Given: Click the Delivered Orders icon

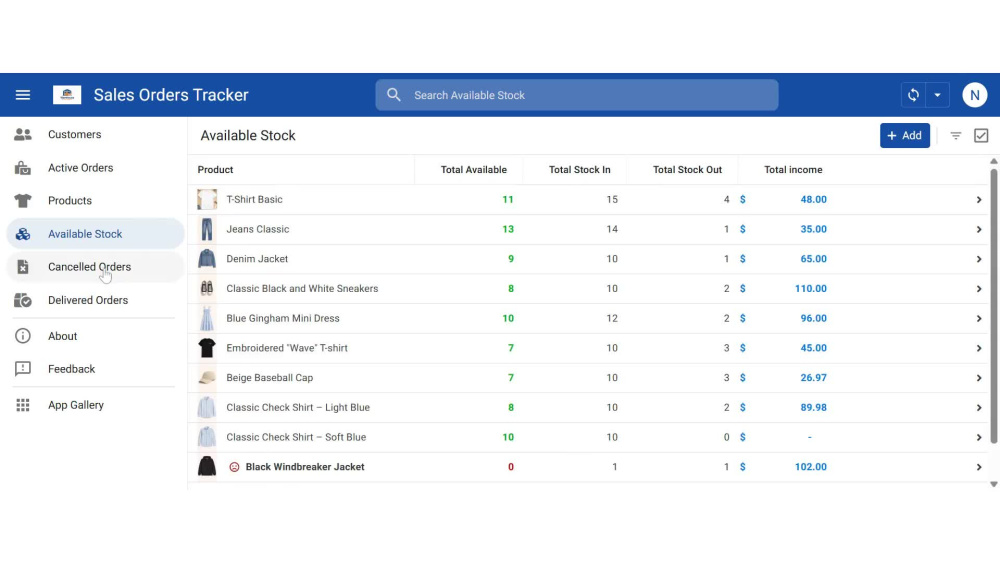Looking at the screenshot, I should (x=23, y=300).
